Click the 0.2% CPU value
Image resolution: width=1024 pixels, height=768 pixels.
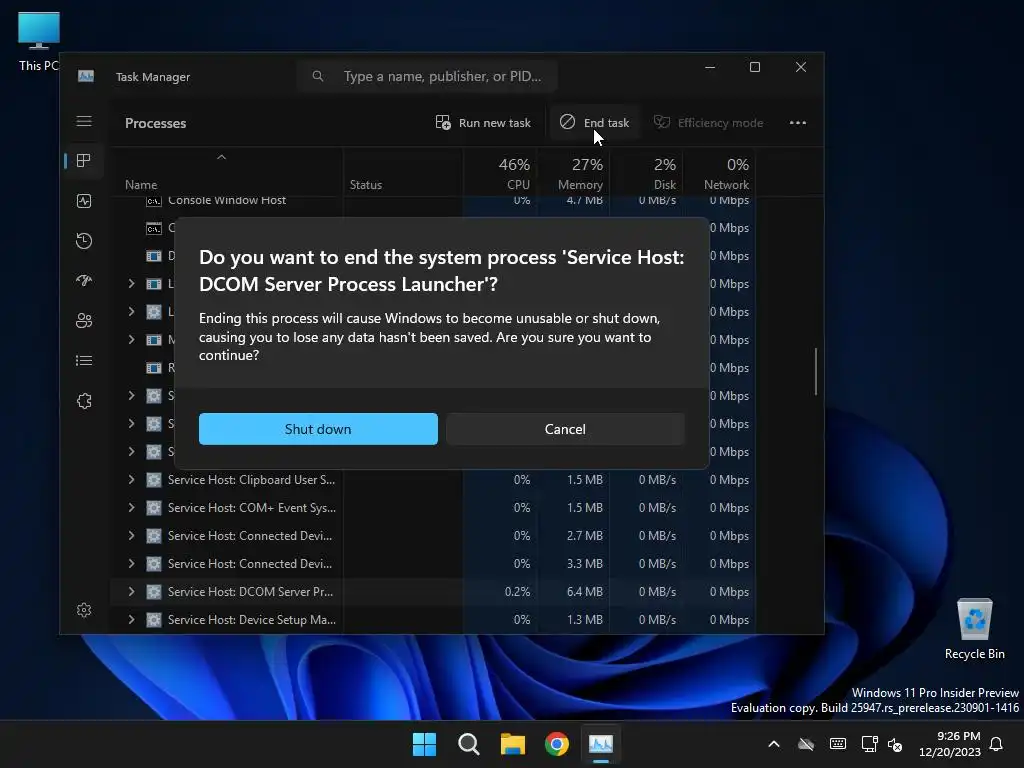point(517,592)
